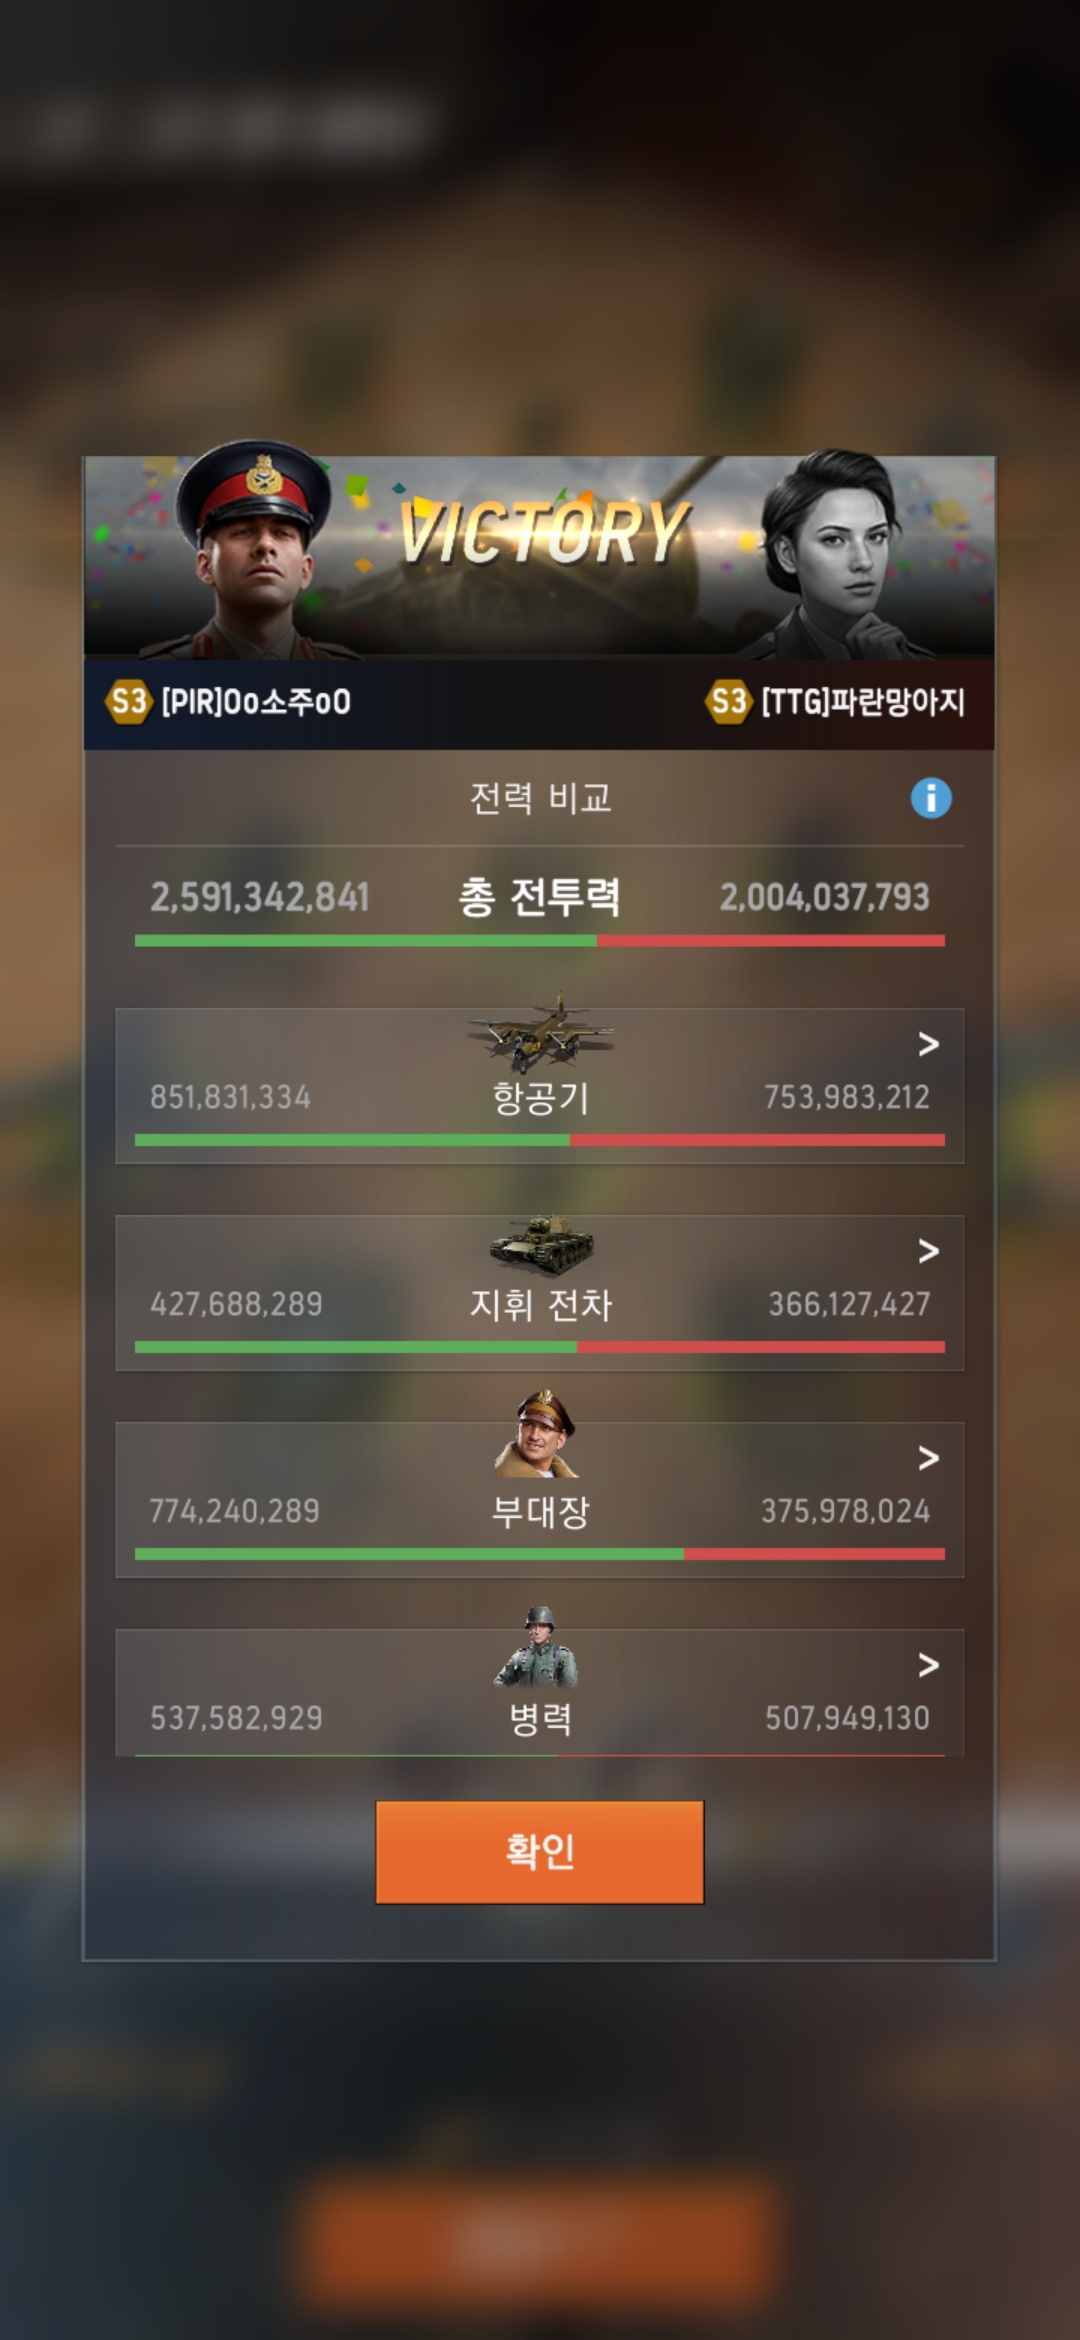1080x2340 pixels.
Task: Click the S3 badge beside [TTG]파란망아지
Action: click(728, 702)
